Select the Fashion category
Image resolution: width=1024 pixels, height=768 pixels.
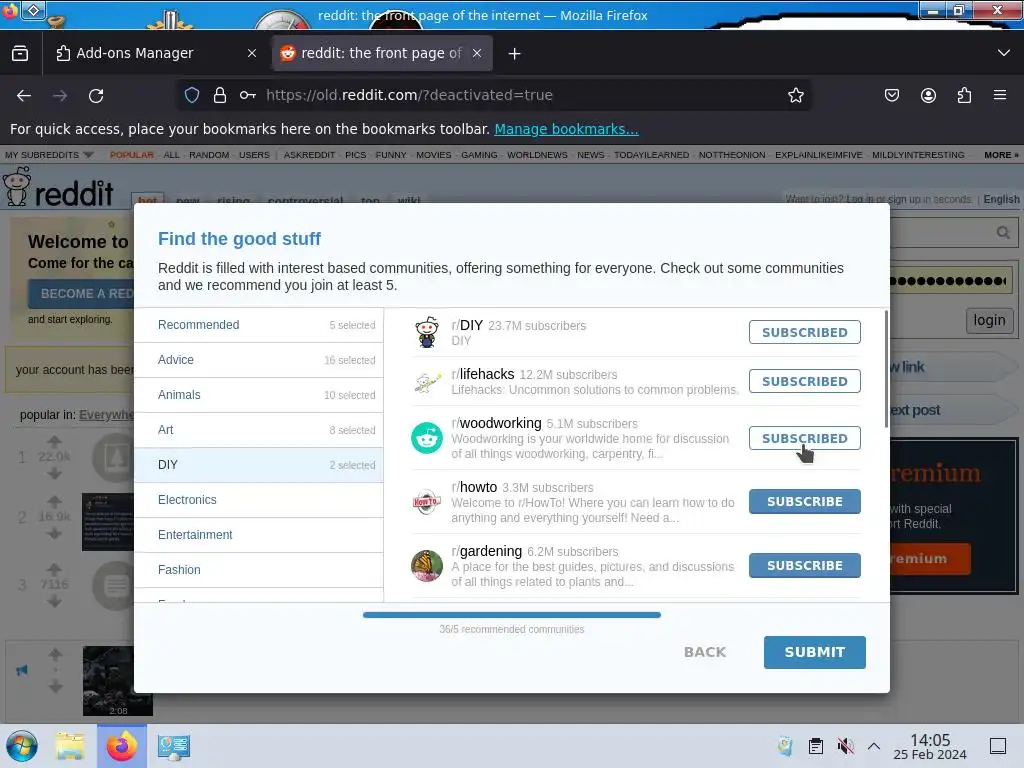[x=259, y=569]
